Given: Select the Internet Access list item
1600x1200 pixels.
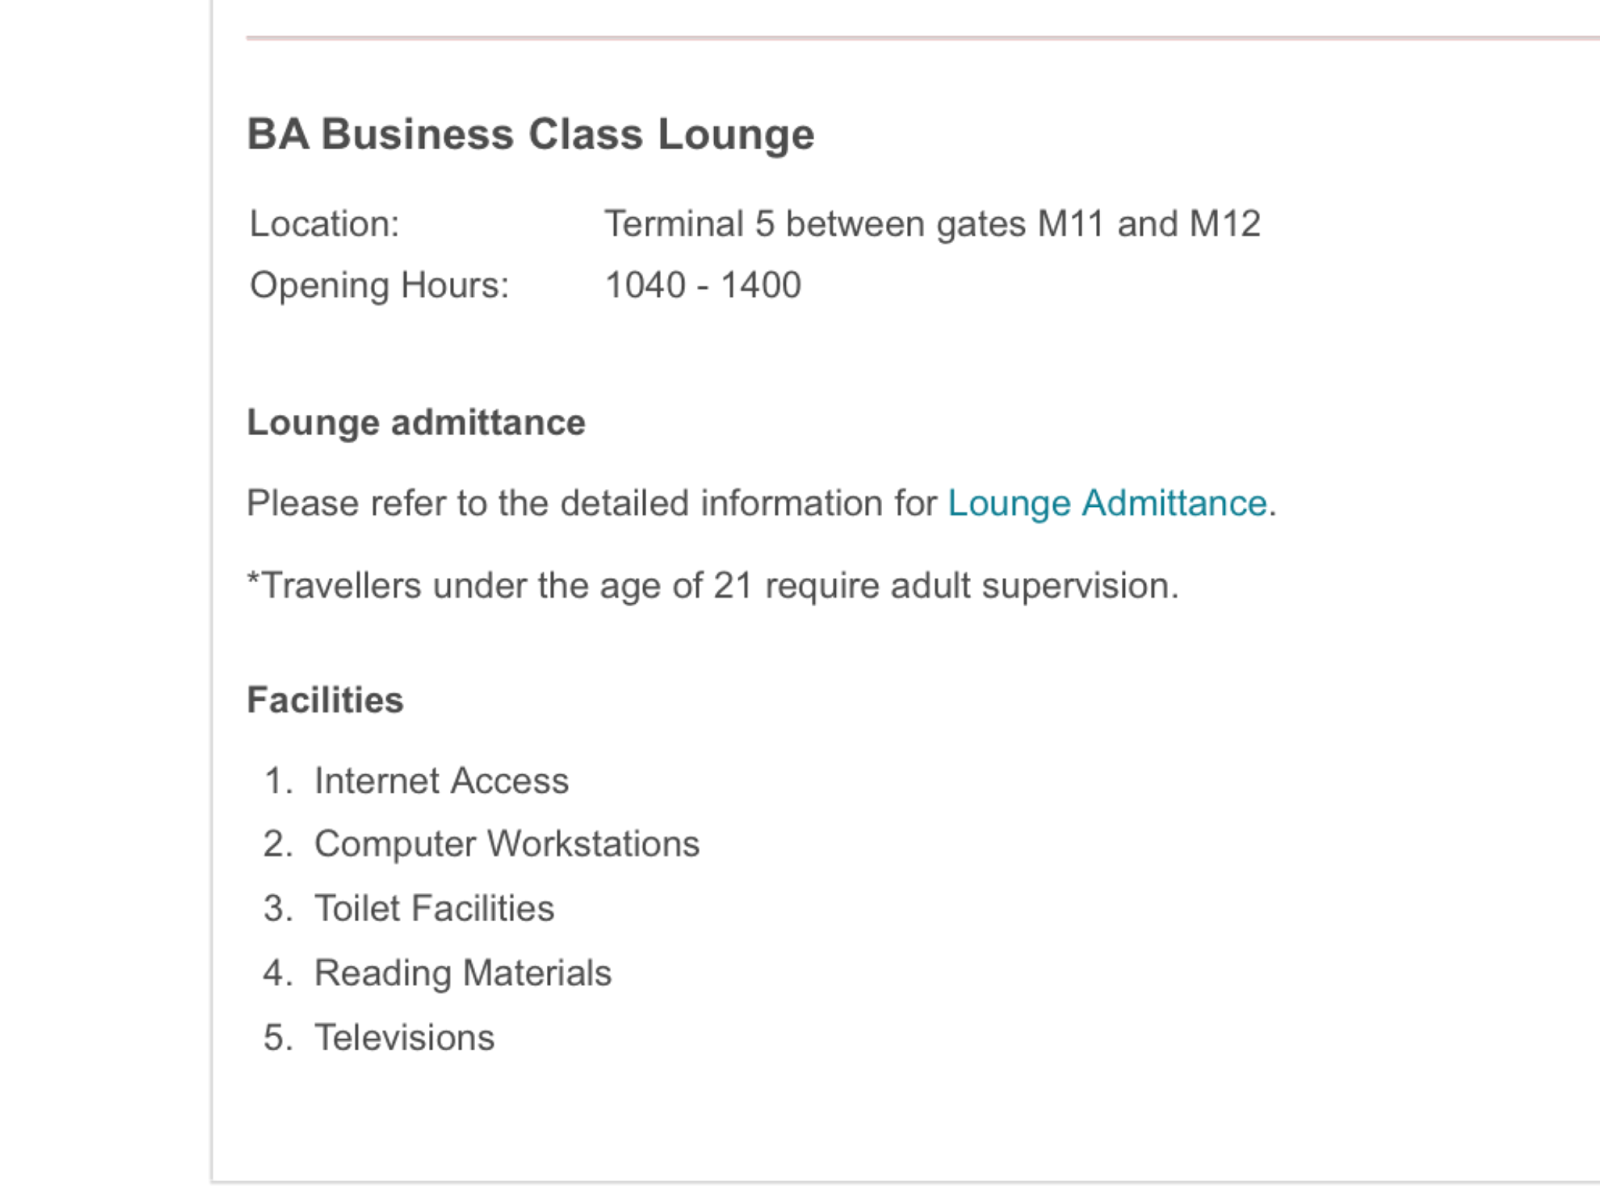Looking at the screenshot, I should point(441,781).
